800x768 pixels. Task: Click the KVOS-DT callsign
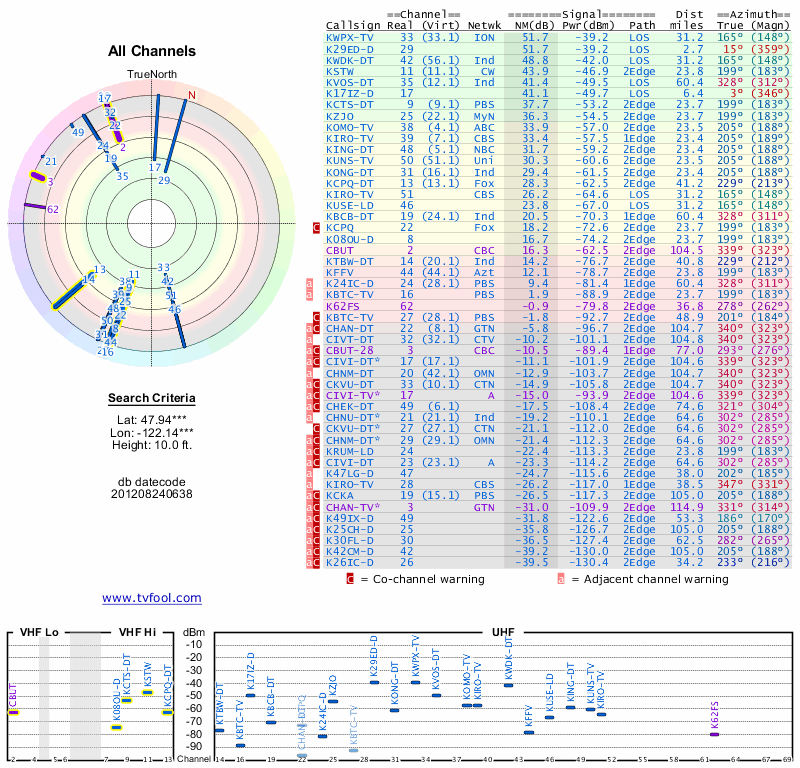349,83
